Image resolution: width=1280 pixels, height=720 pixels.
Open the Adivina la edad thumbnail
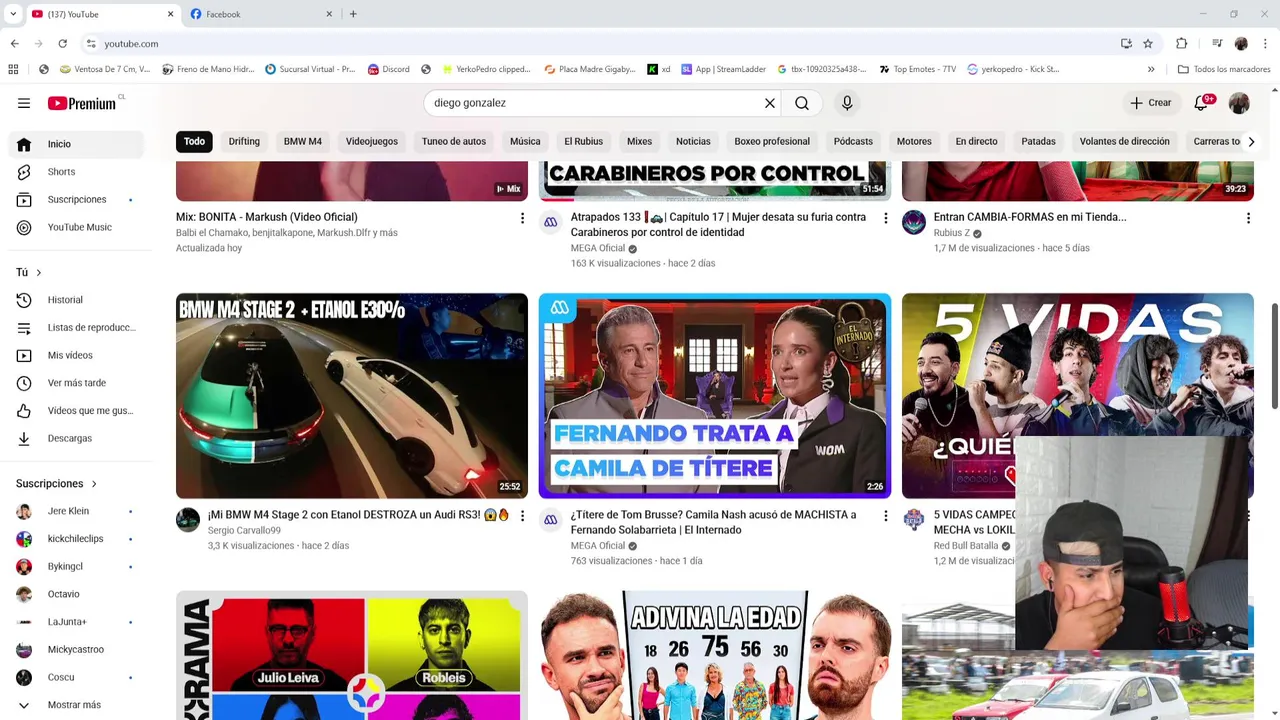pyautogui.click(x=715, y=655)
